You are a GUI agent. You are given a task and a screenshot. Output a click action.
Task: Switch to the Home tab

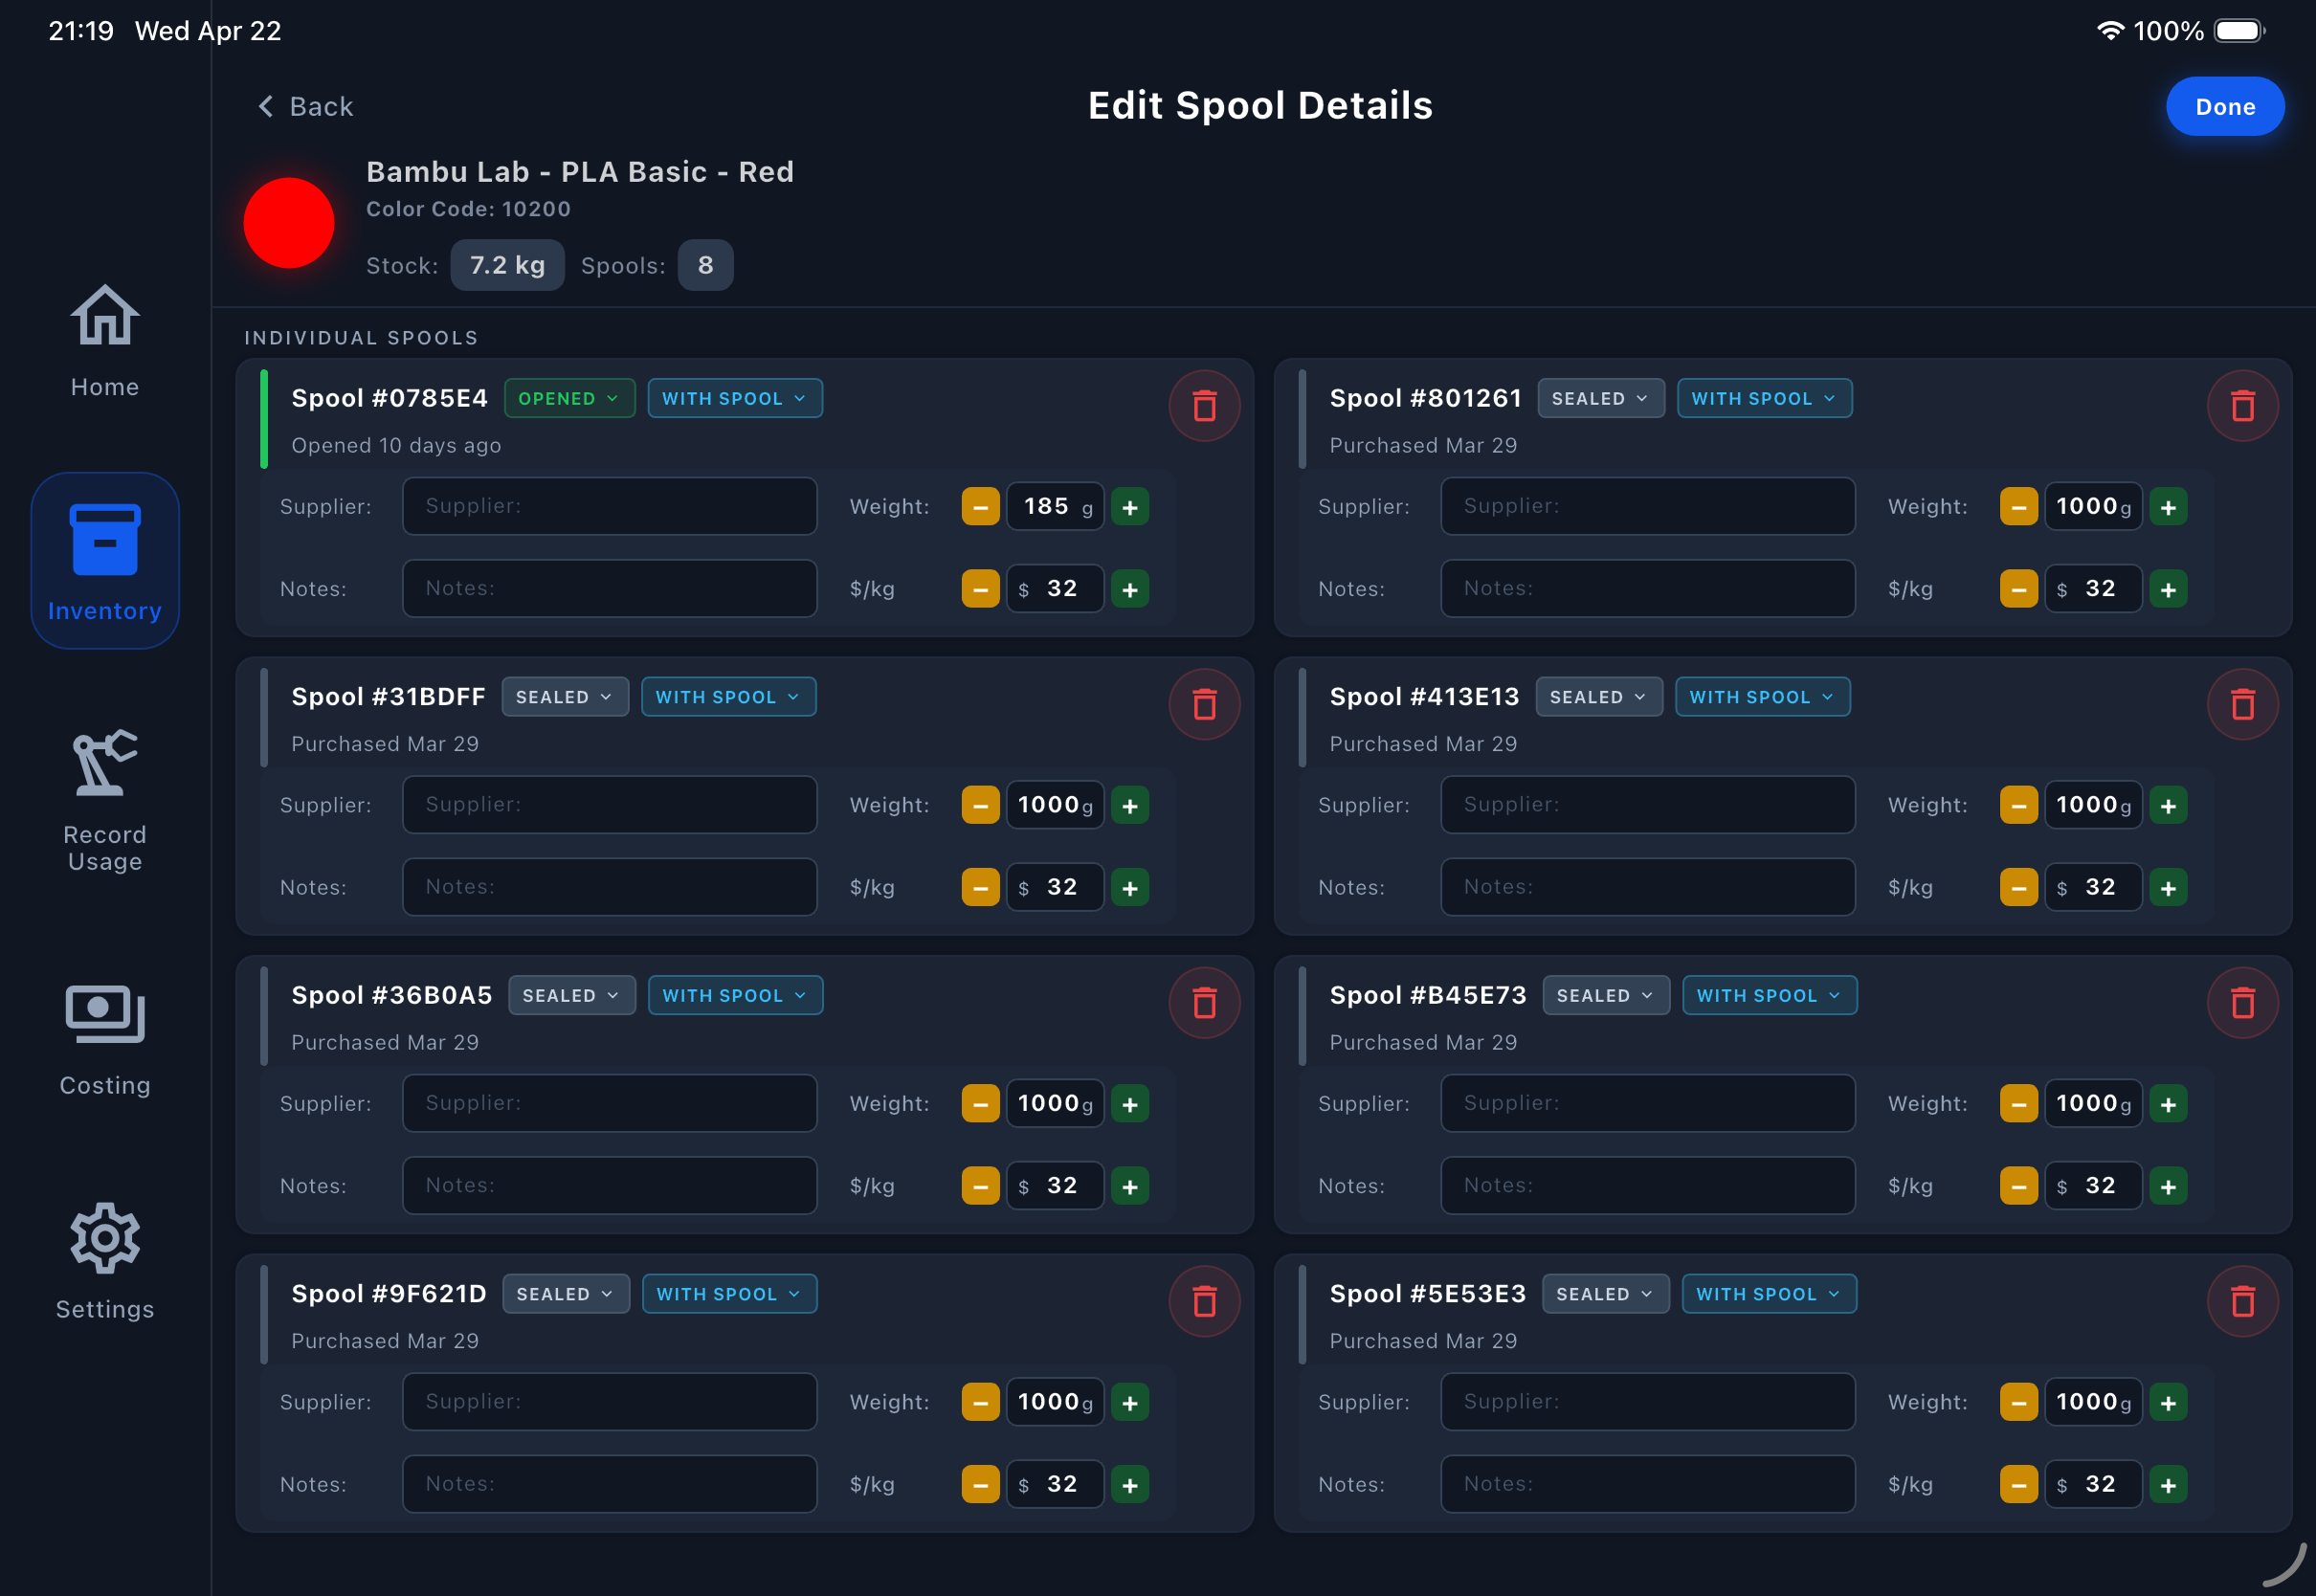[x=105, y=341]
